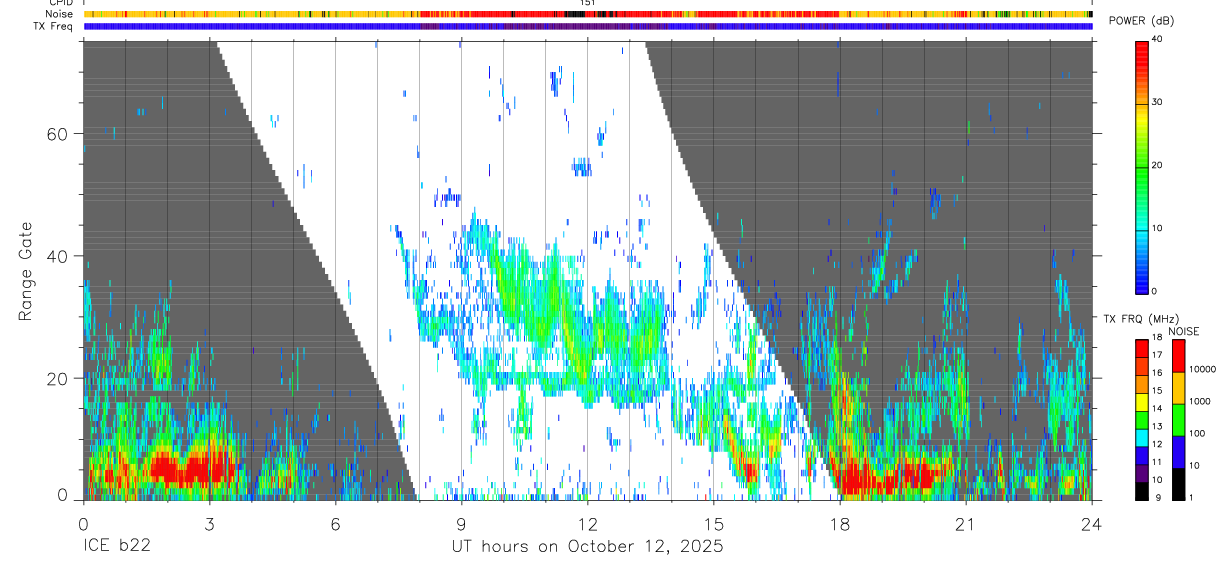Click the 18 label on TX FRQ legend
Image resolution: width=1228 pixels, height=567 pixels.
(1157, 337)
